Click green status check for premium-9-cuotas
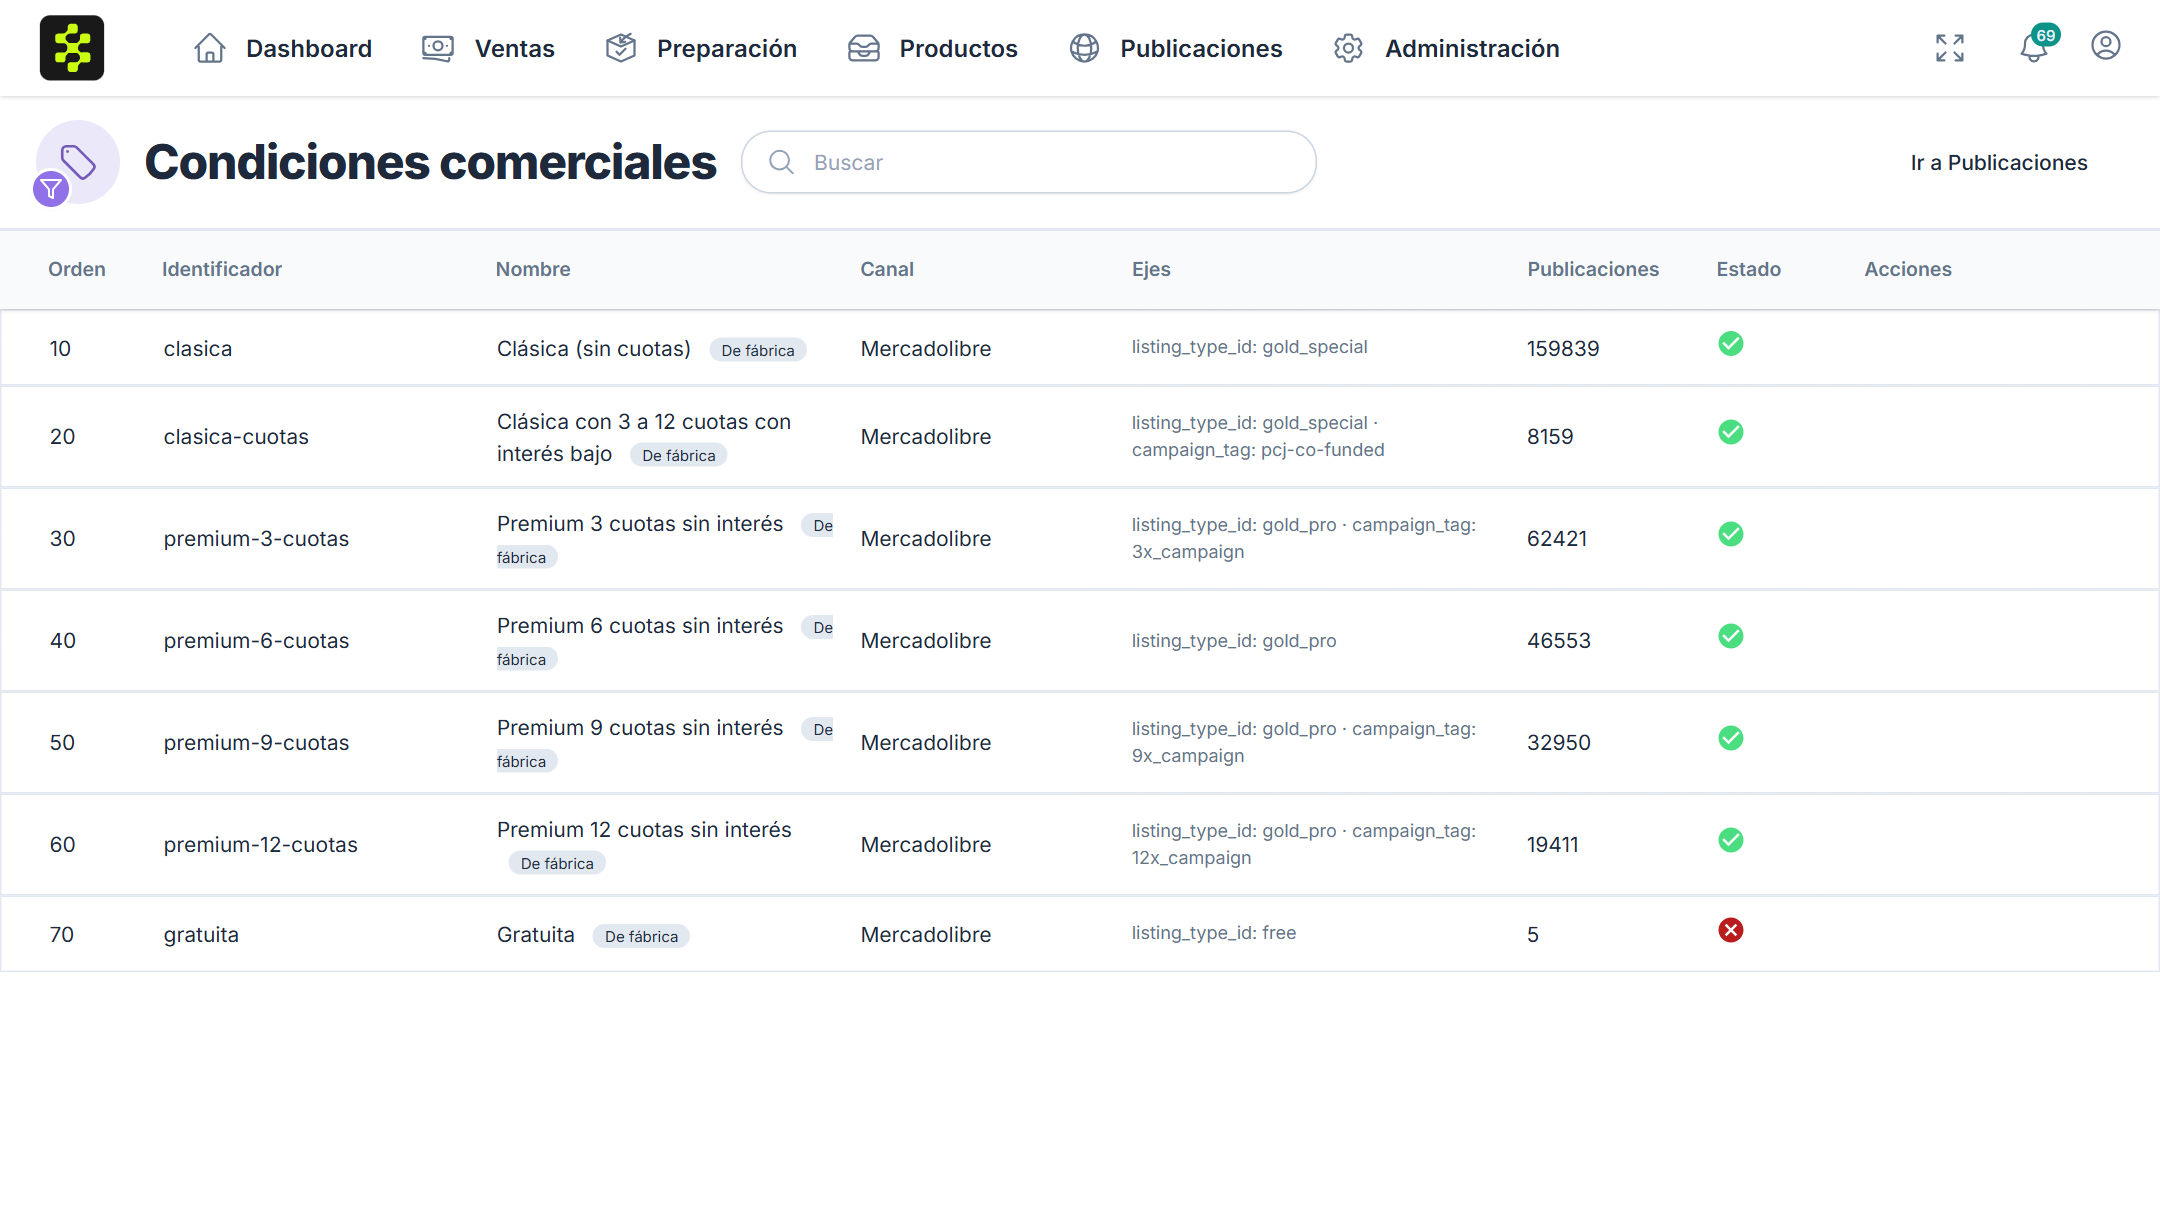 [1731, 738]
